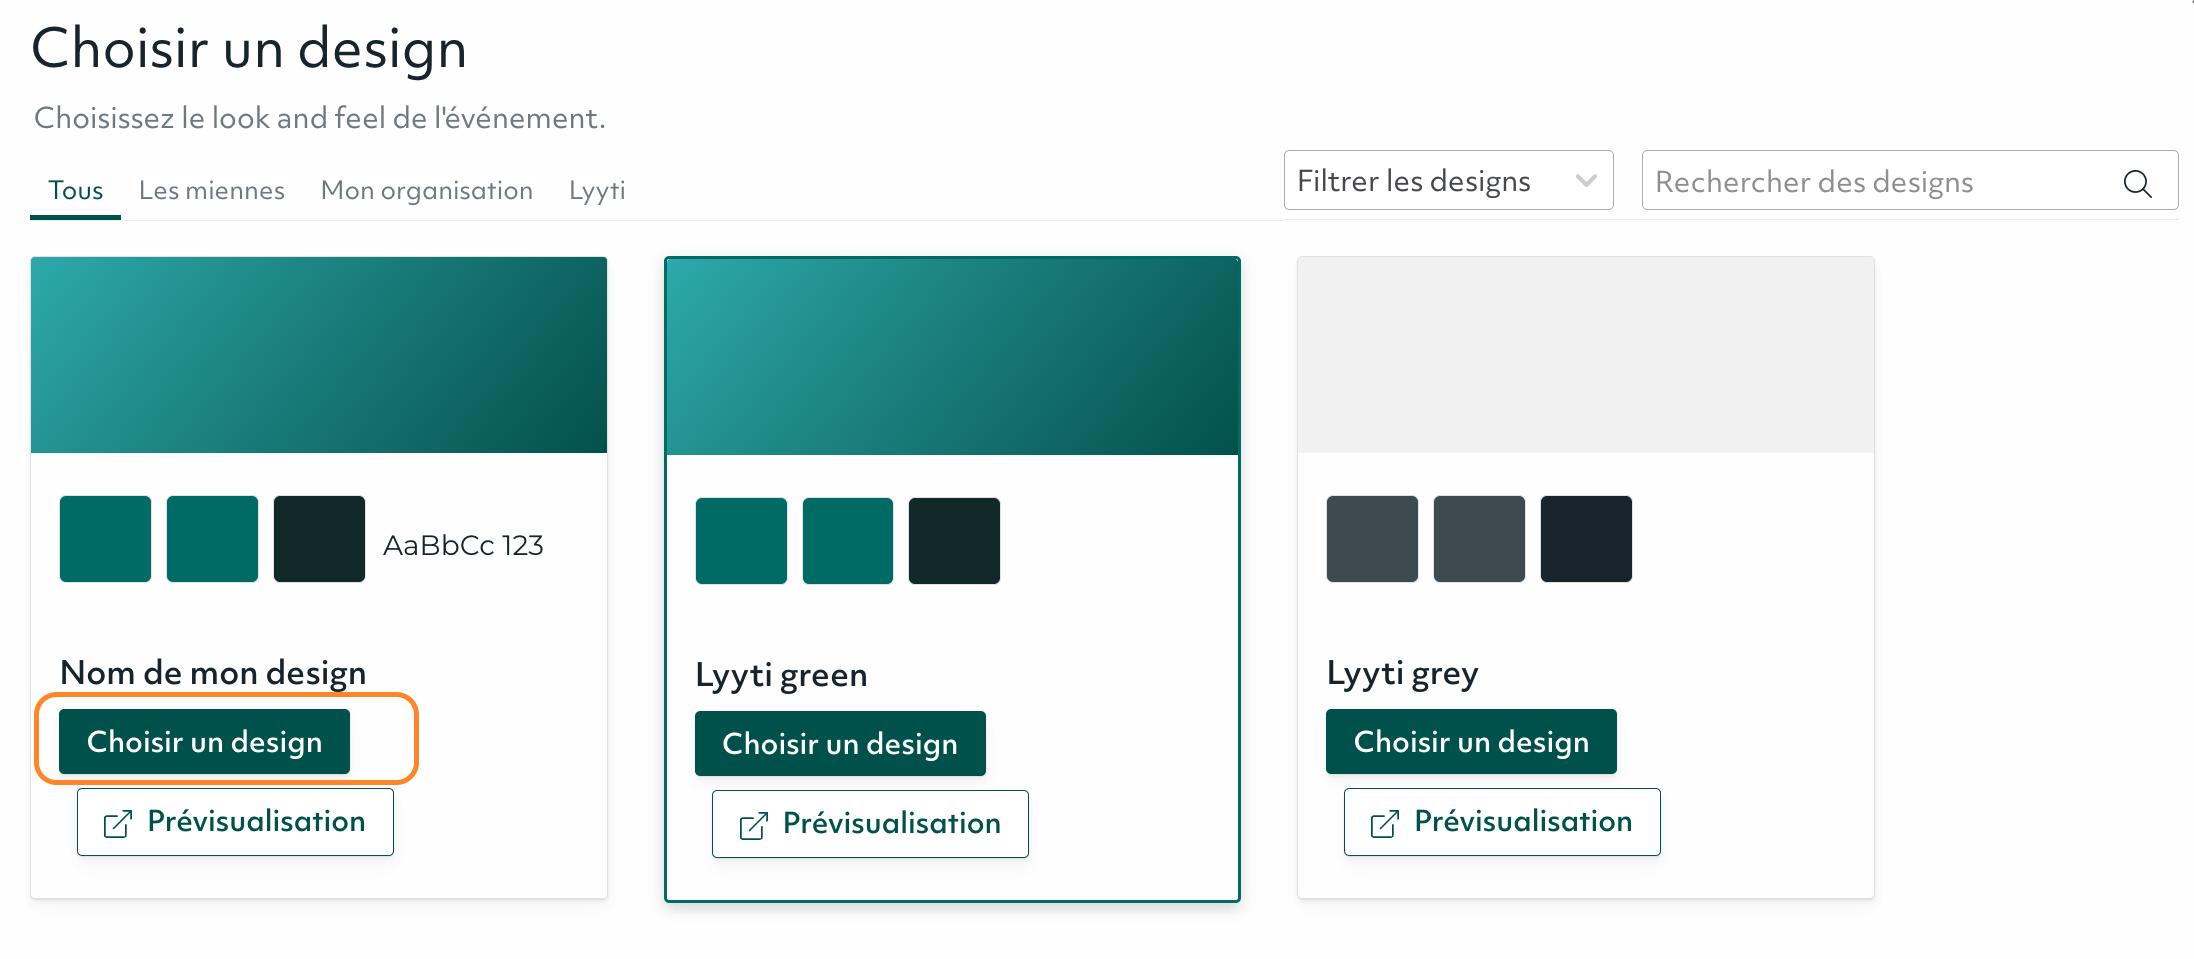Expand filter list via chevron arrow
Image resolution: width=2194 pixels, height=959 pixels.
point(1585,181)
